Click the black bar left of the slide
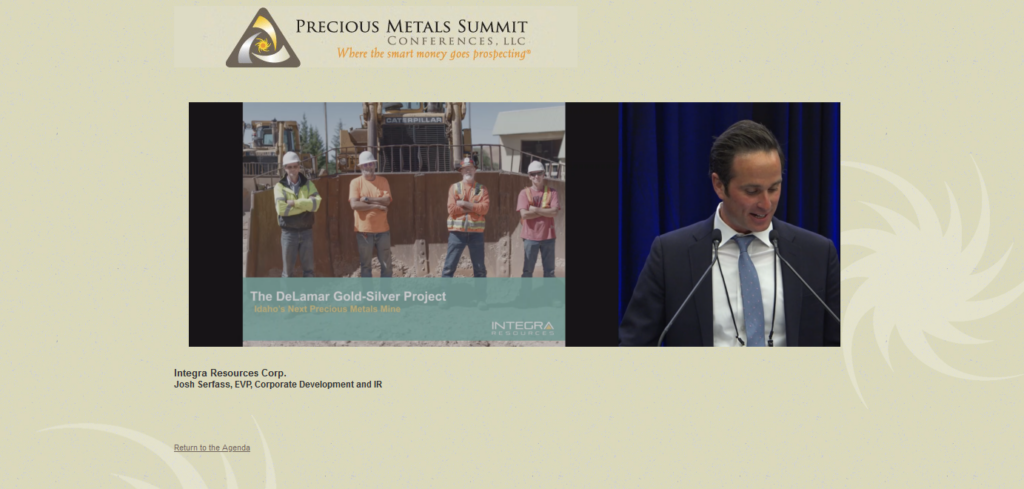Screen dimensions: 1024x489 215,224
